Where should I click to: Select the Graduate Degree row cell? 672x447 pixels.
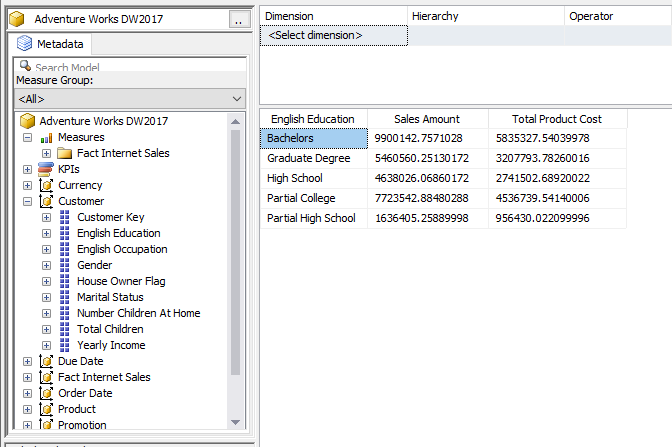(314, 159)
